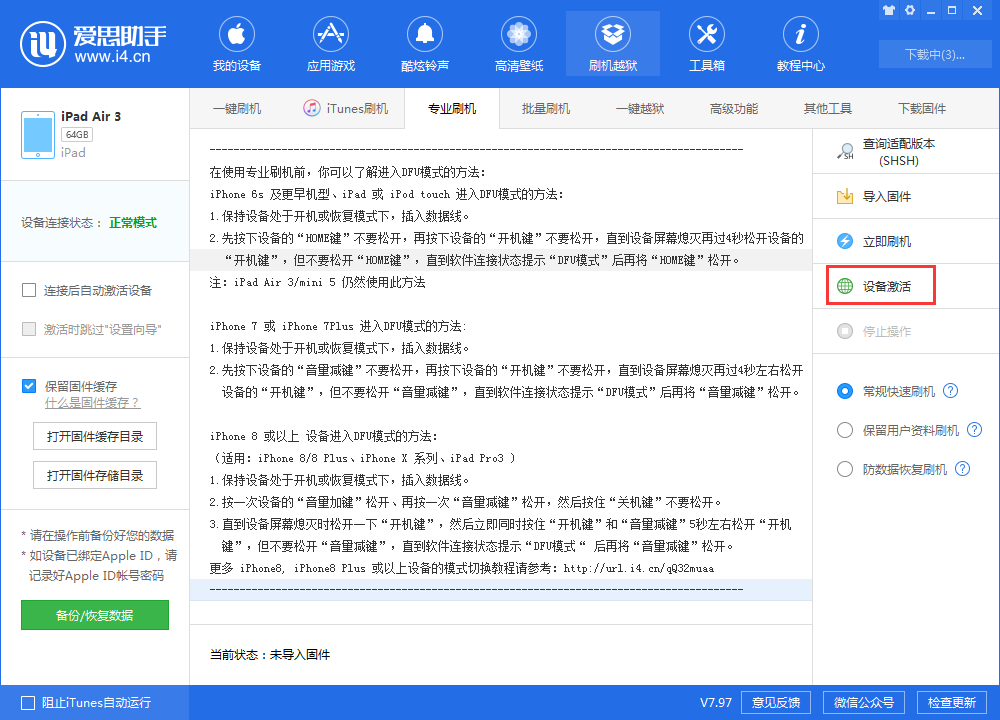Viewport: 1000px width, 720px height.
Task: Open the 酷炫铃声 ringtones section
Action: coord(424,43)
